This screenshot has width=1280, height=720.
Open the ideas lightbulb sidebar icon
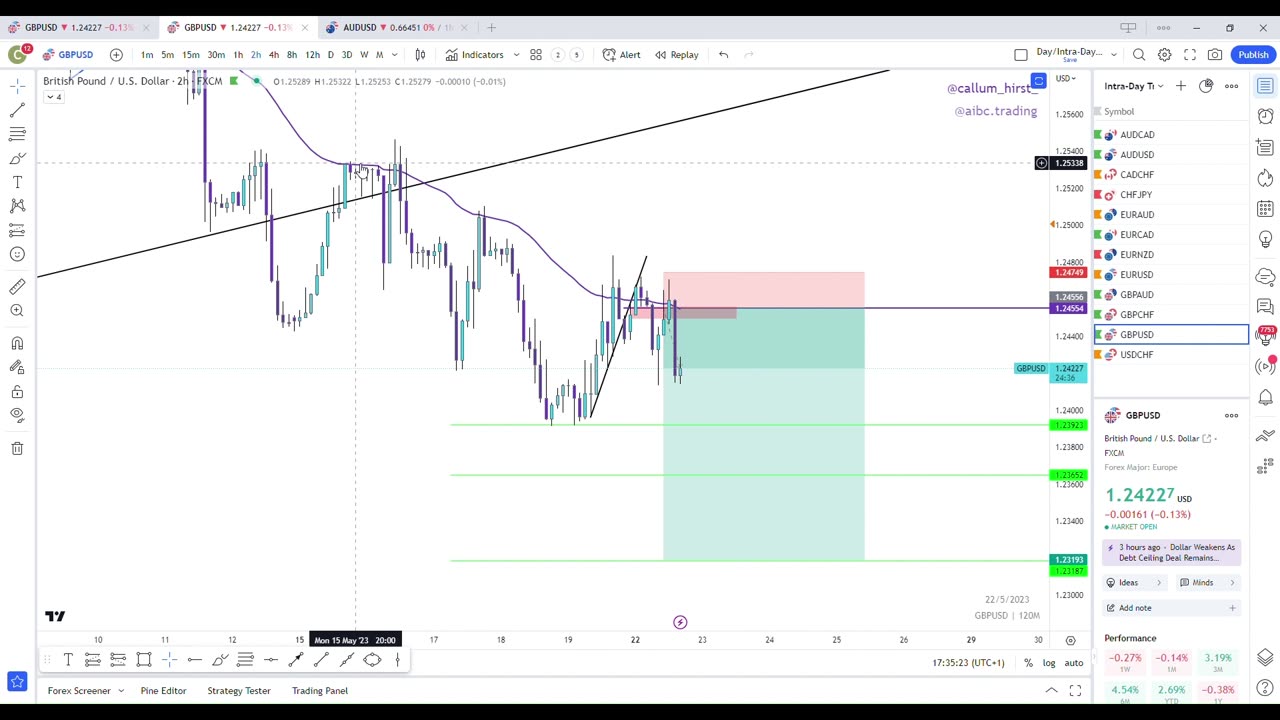pos(1266,240)
